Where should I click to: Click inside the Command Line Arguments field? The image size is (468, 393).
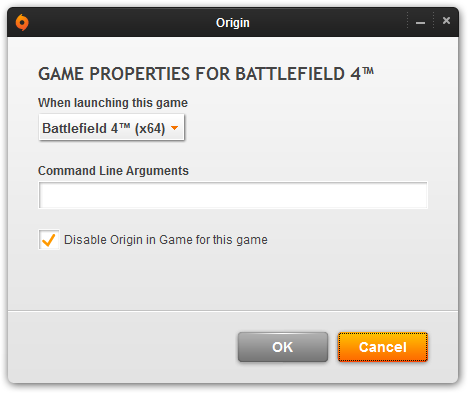coord(233,195)
